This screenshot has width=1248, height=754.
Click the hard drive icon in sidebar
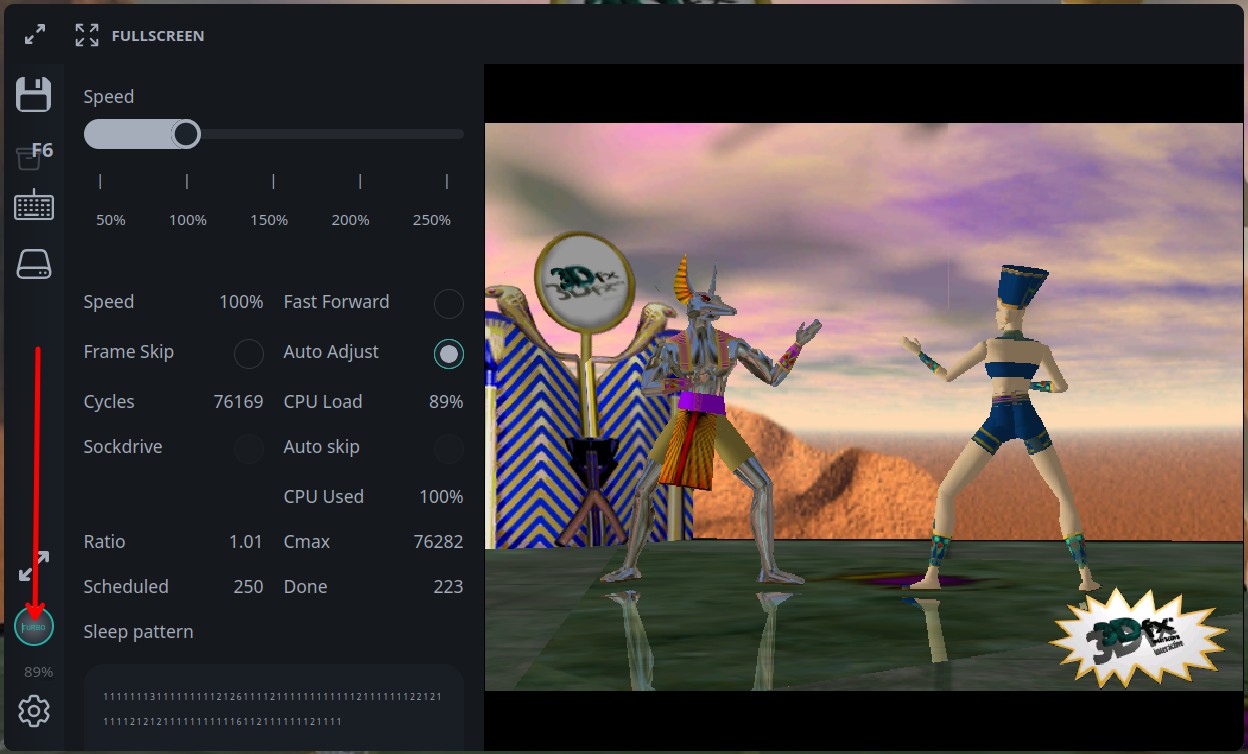pos(34,264)
